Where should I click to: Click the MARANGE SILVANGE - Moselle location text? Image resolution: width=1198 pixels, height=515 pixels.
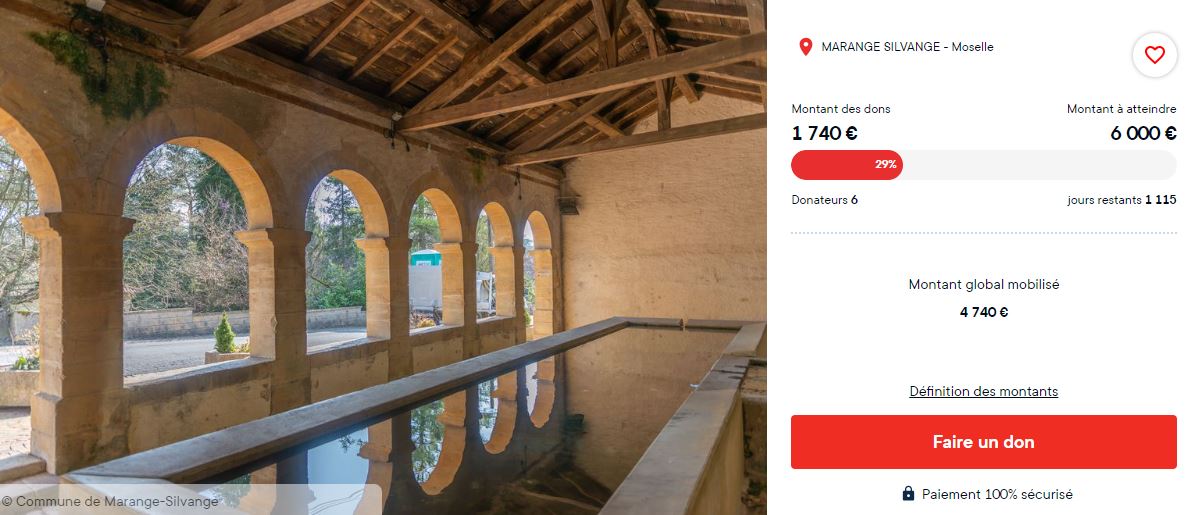point(907,47)
